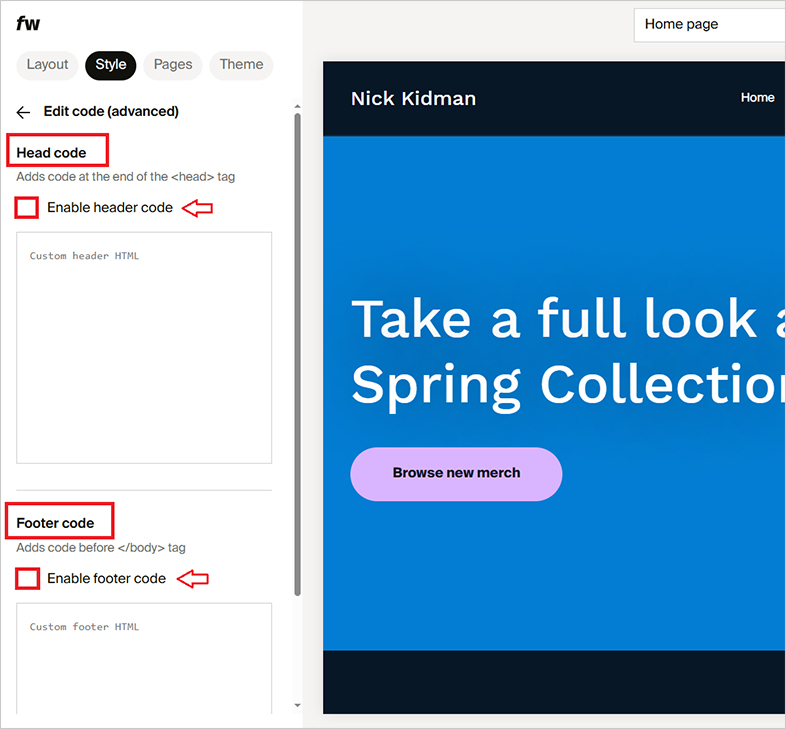Open the Home page dropdown
The width and height of the screenshot is (786, 729).
[x=709, y=25]
